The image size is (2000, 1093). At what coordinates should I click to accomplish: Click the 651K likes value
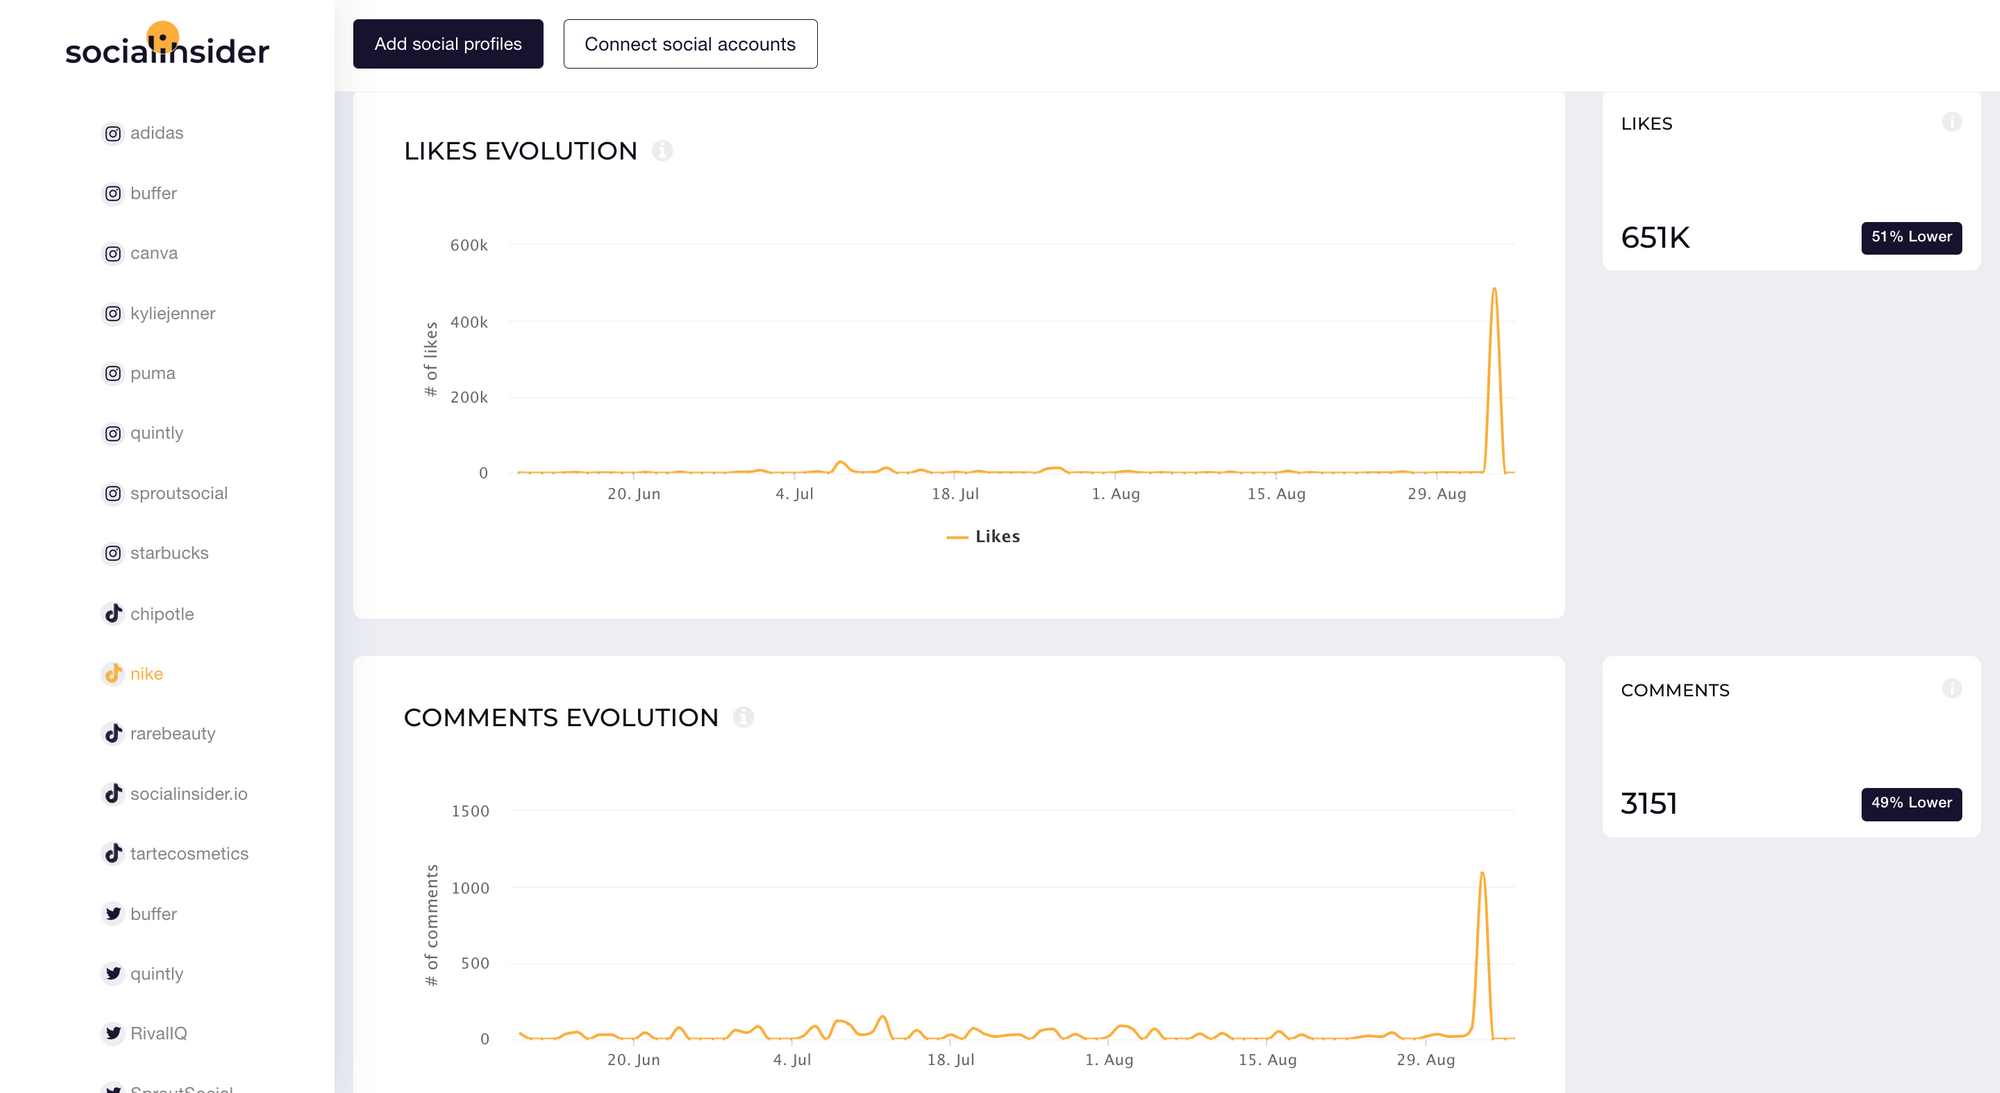pos(1655,238)
